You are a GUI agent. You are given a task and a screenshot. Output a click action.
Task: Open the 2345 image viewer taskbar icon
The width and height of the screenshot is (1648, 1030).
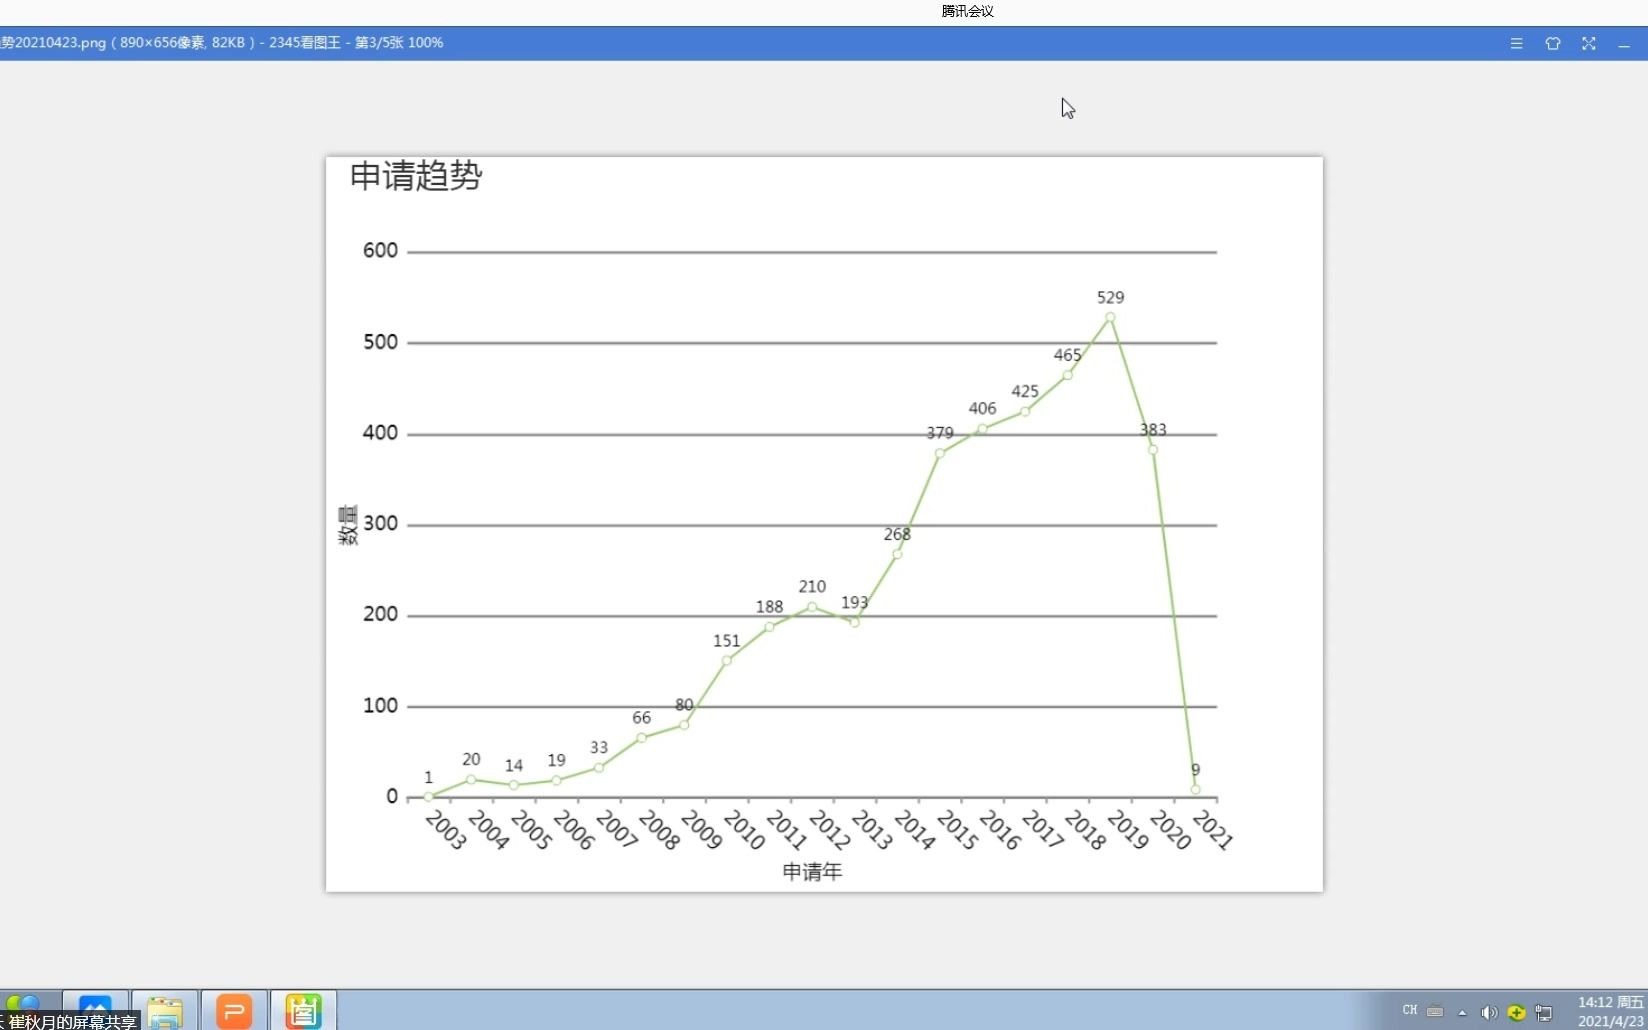(x=303, y=1010)
